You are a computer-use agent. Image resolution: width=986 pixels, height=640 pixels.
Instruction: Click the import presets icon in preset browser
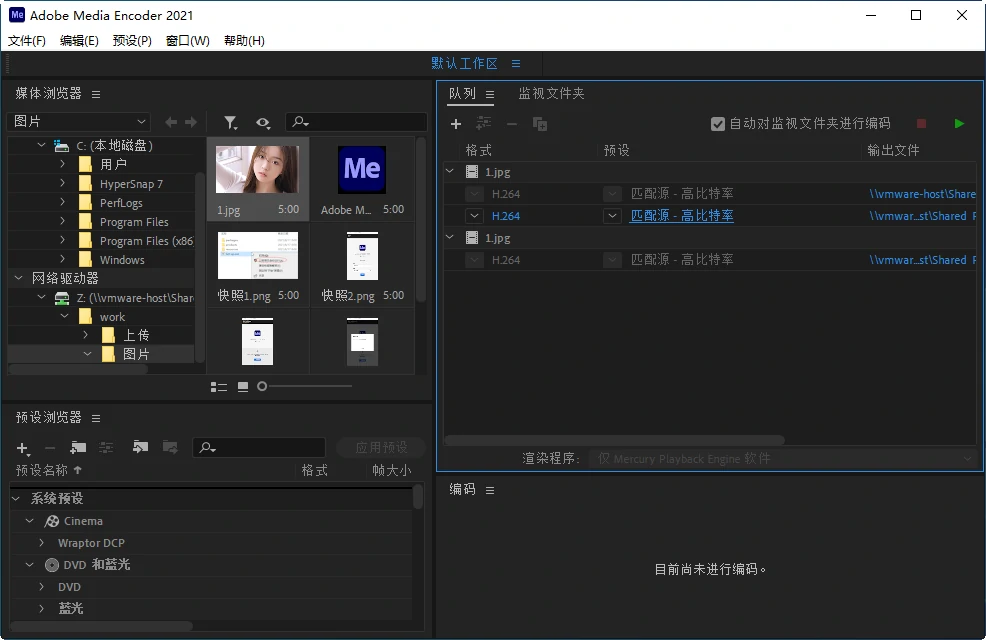(140, 447)
